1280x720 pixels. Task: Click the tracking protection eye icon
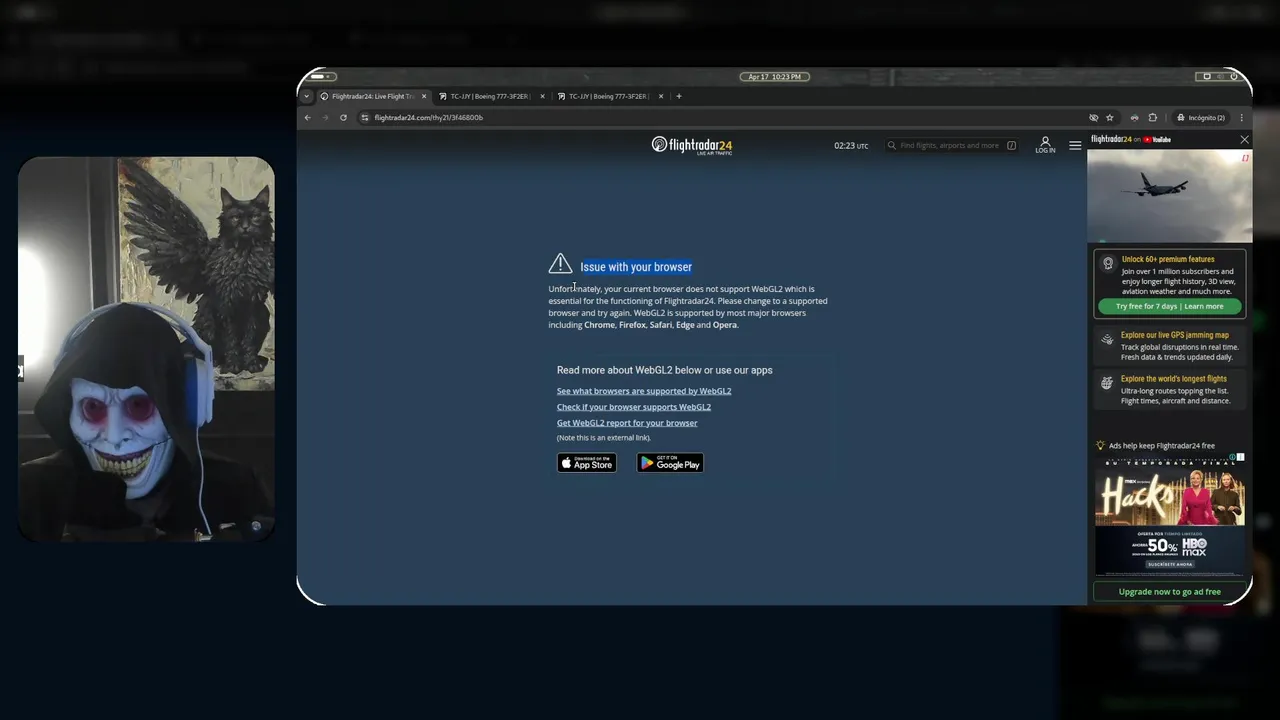(x=1093, y=117)
